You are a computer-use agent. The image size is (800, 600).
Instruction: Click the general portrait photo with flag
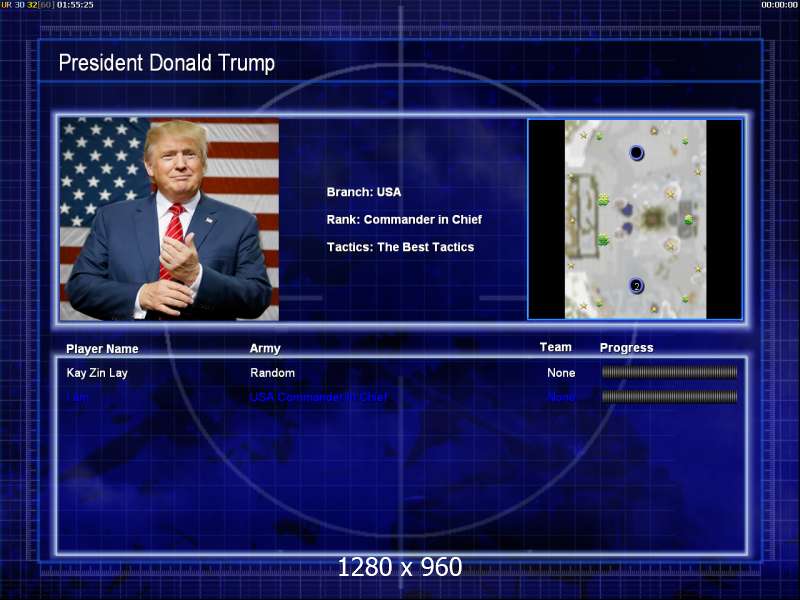point(169,219)
